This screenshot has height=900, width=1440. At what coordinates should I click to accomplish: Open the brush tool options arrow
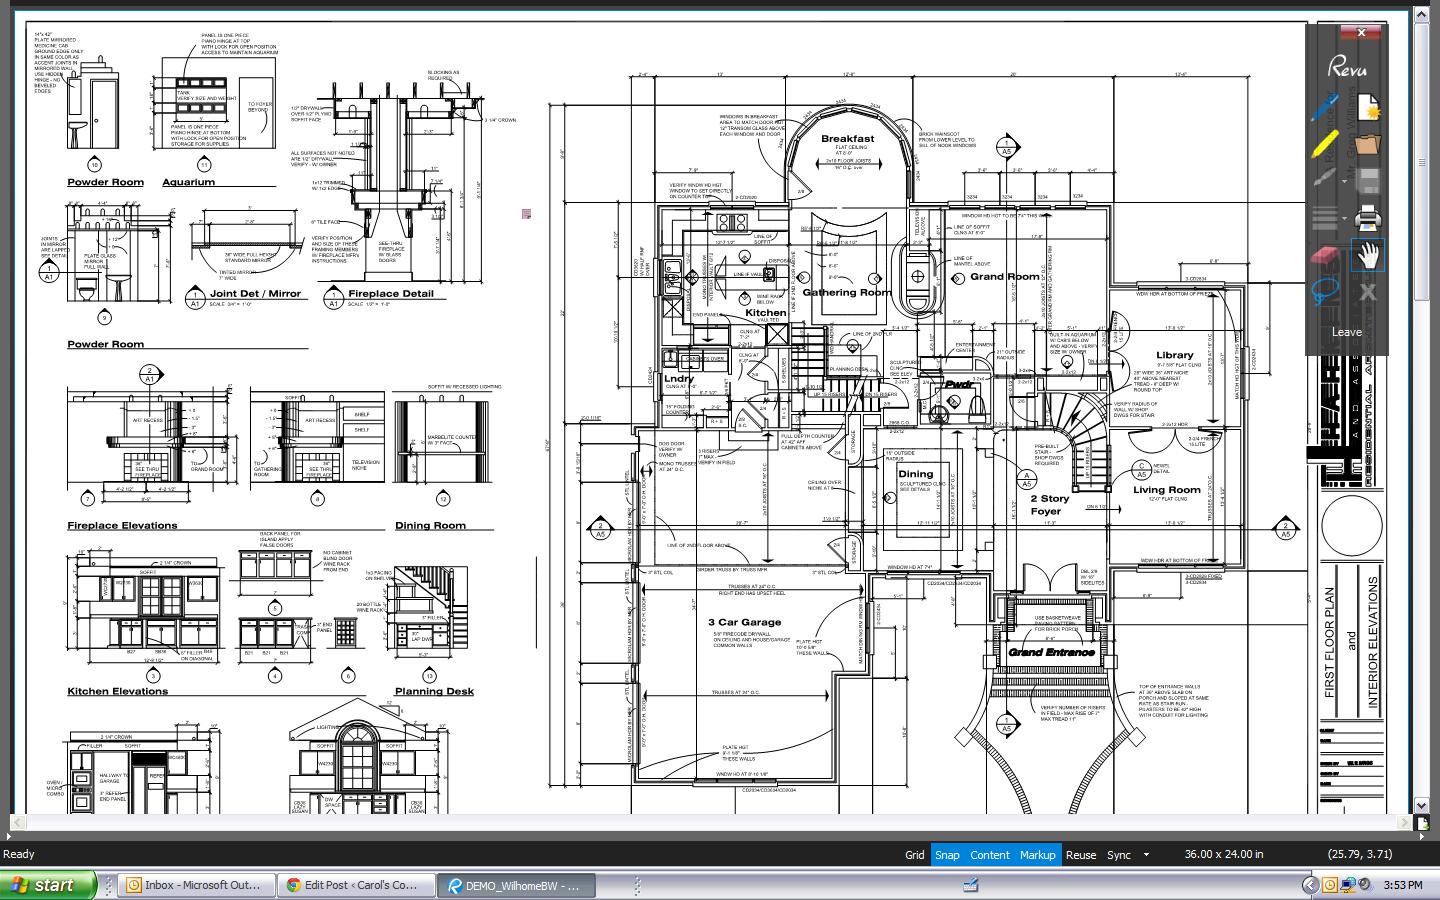[x=1345, y=183]
